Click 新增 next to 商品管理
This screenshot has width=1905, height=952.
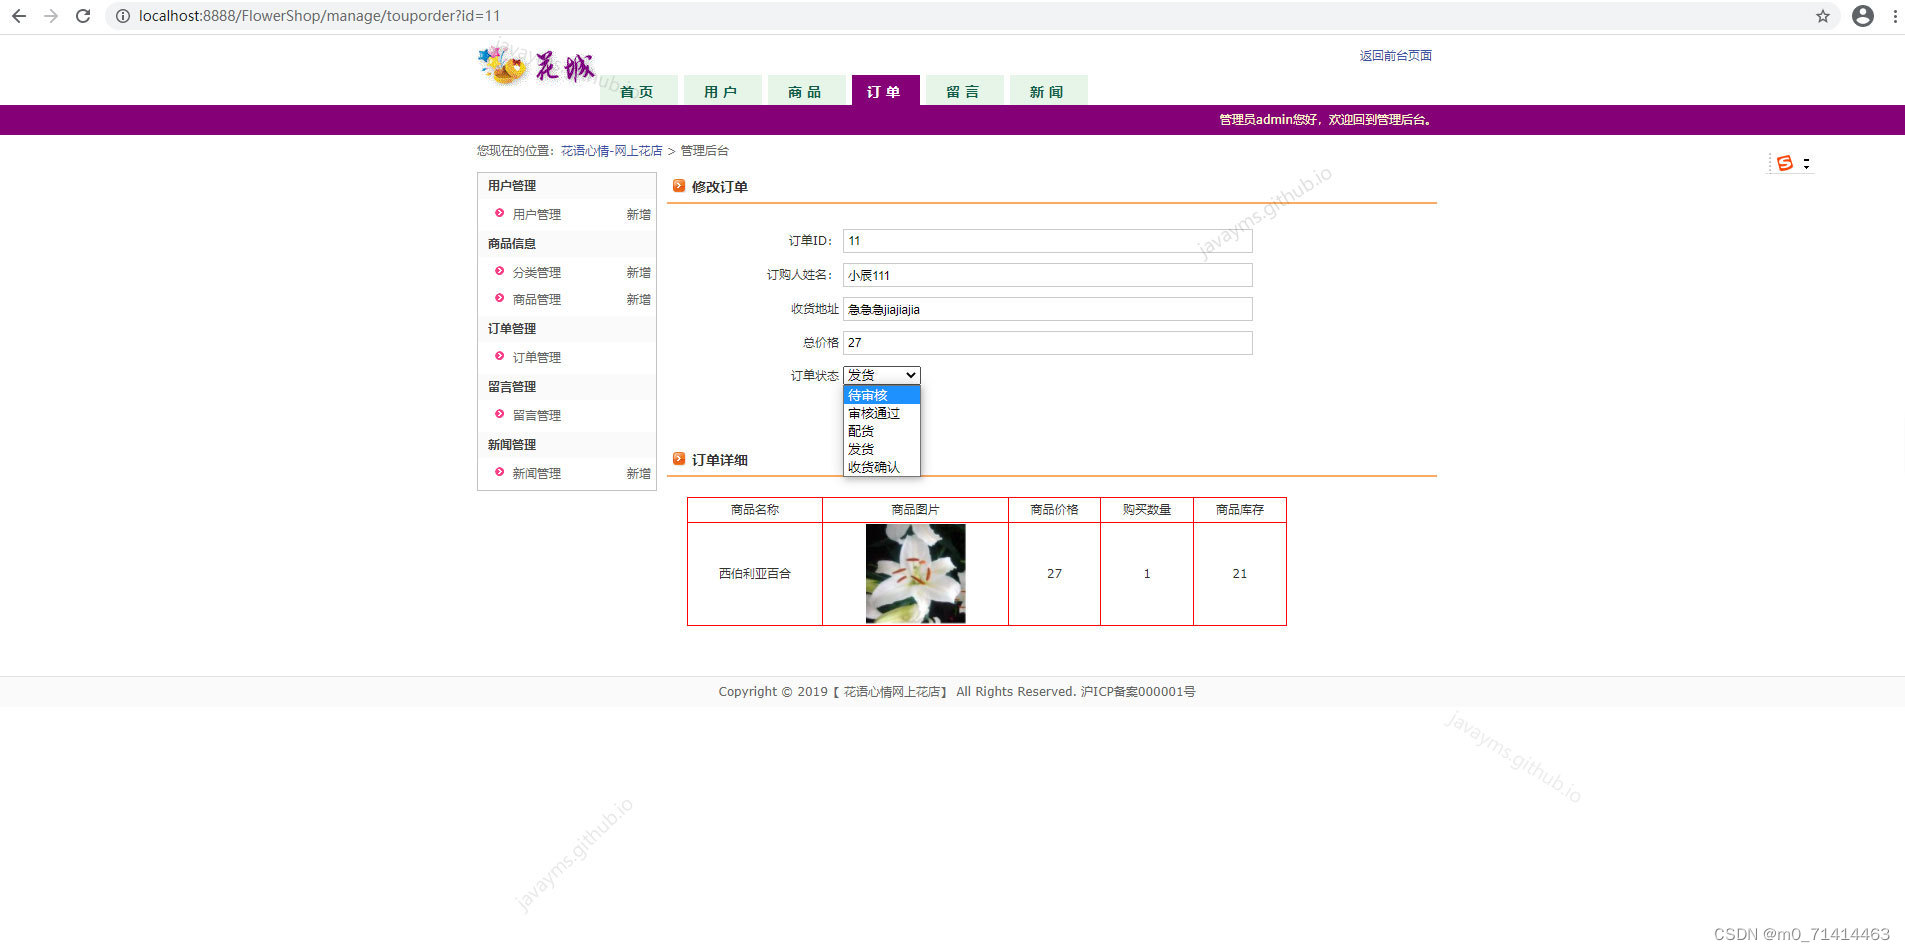pos(638,299)
